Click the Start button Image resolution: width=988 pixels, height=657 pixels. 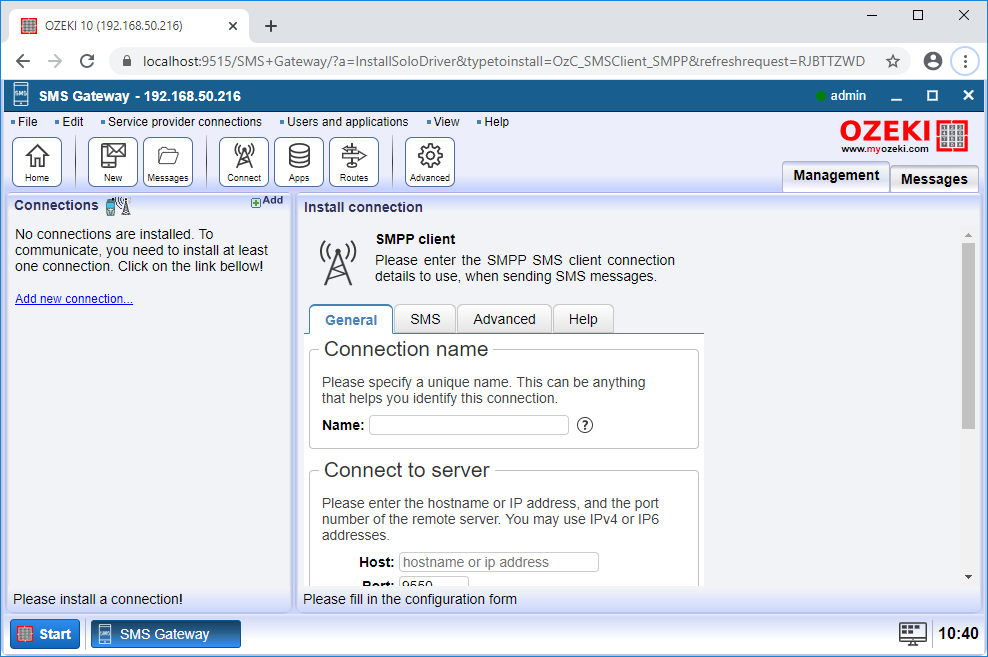pos(45,634)
